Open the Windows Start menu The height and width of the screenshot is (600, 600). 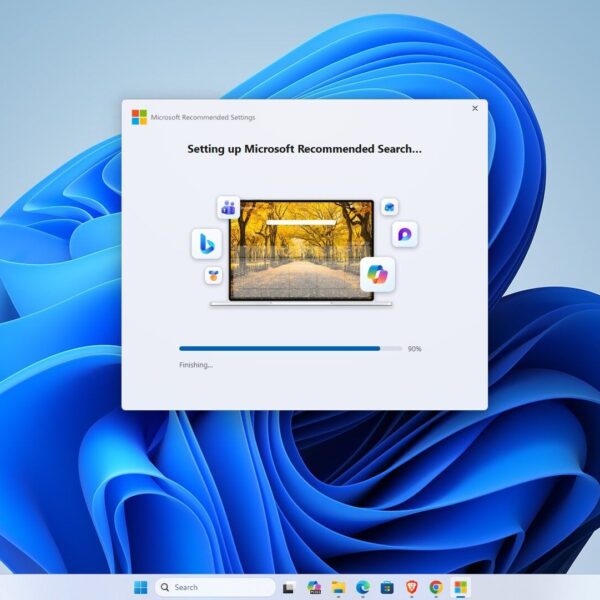click(140, 587)
